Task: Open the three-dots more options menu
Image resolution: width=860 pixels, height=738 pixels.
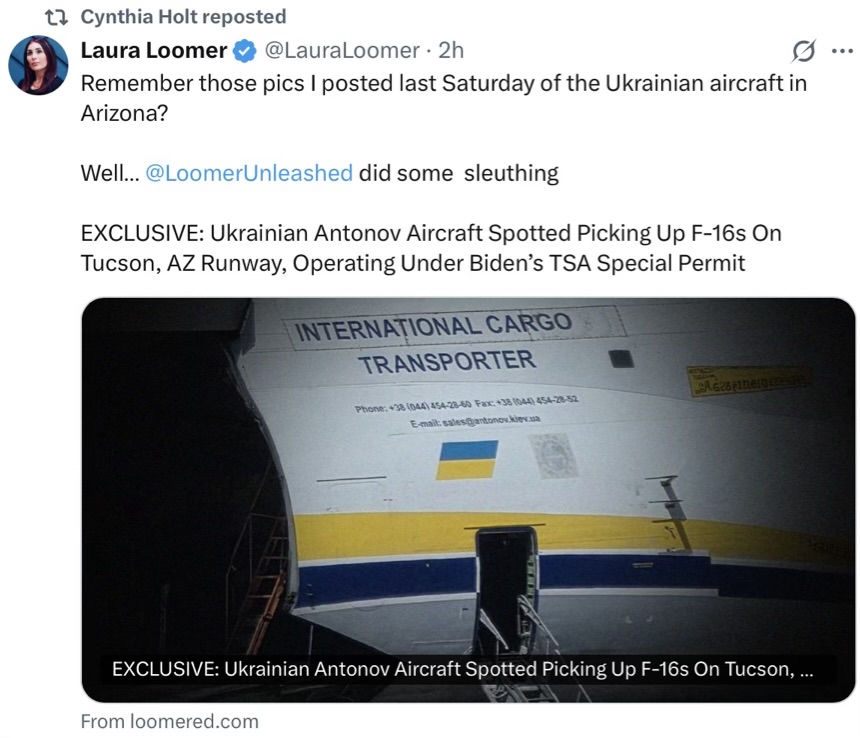Action: coord(842,51)
